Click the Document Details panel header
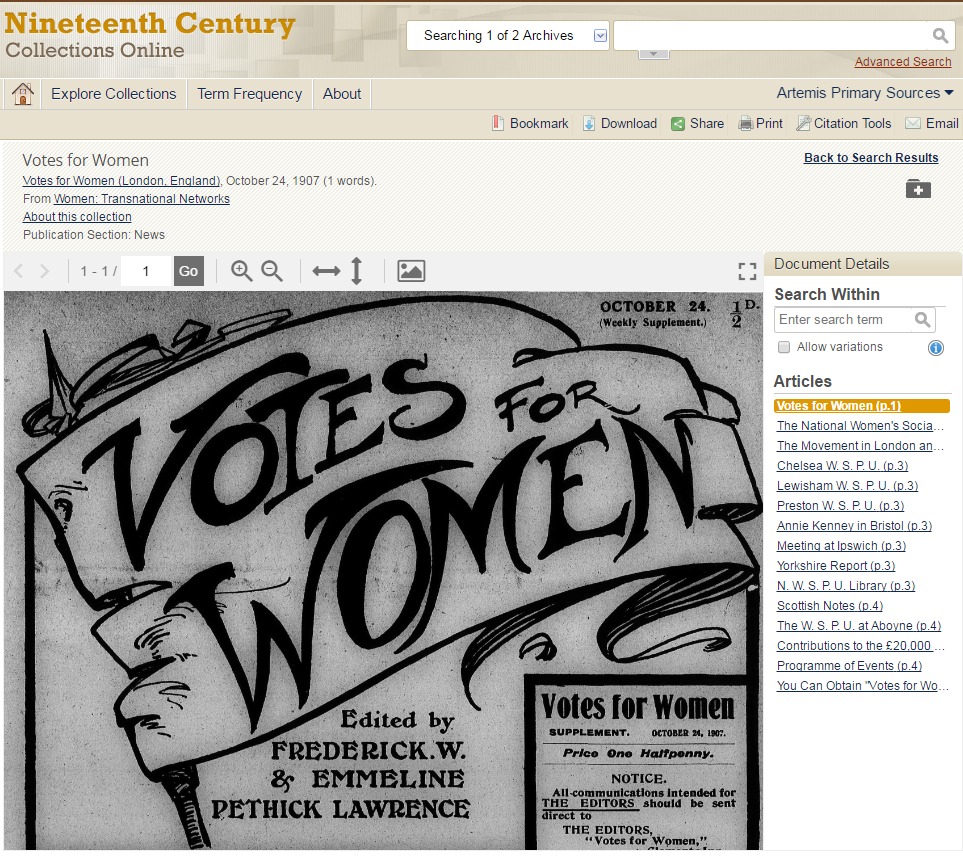963x856 pixels. (863, 264)
